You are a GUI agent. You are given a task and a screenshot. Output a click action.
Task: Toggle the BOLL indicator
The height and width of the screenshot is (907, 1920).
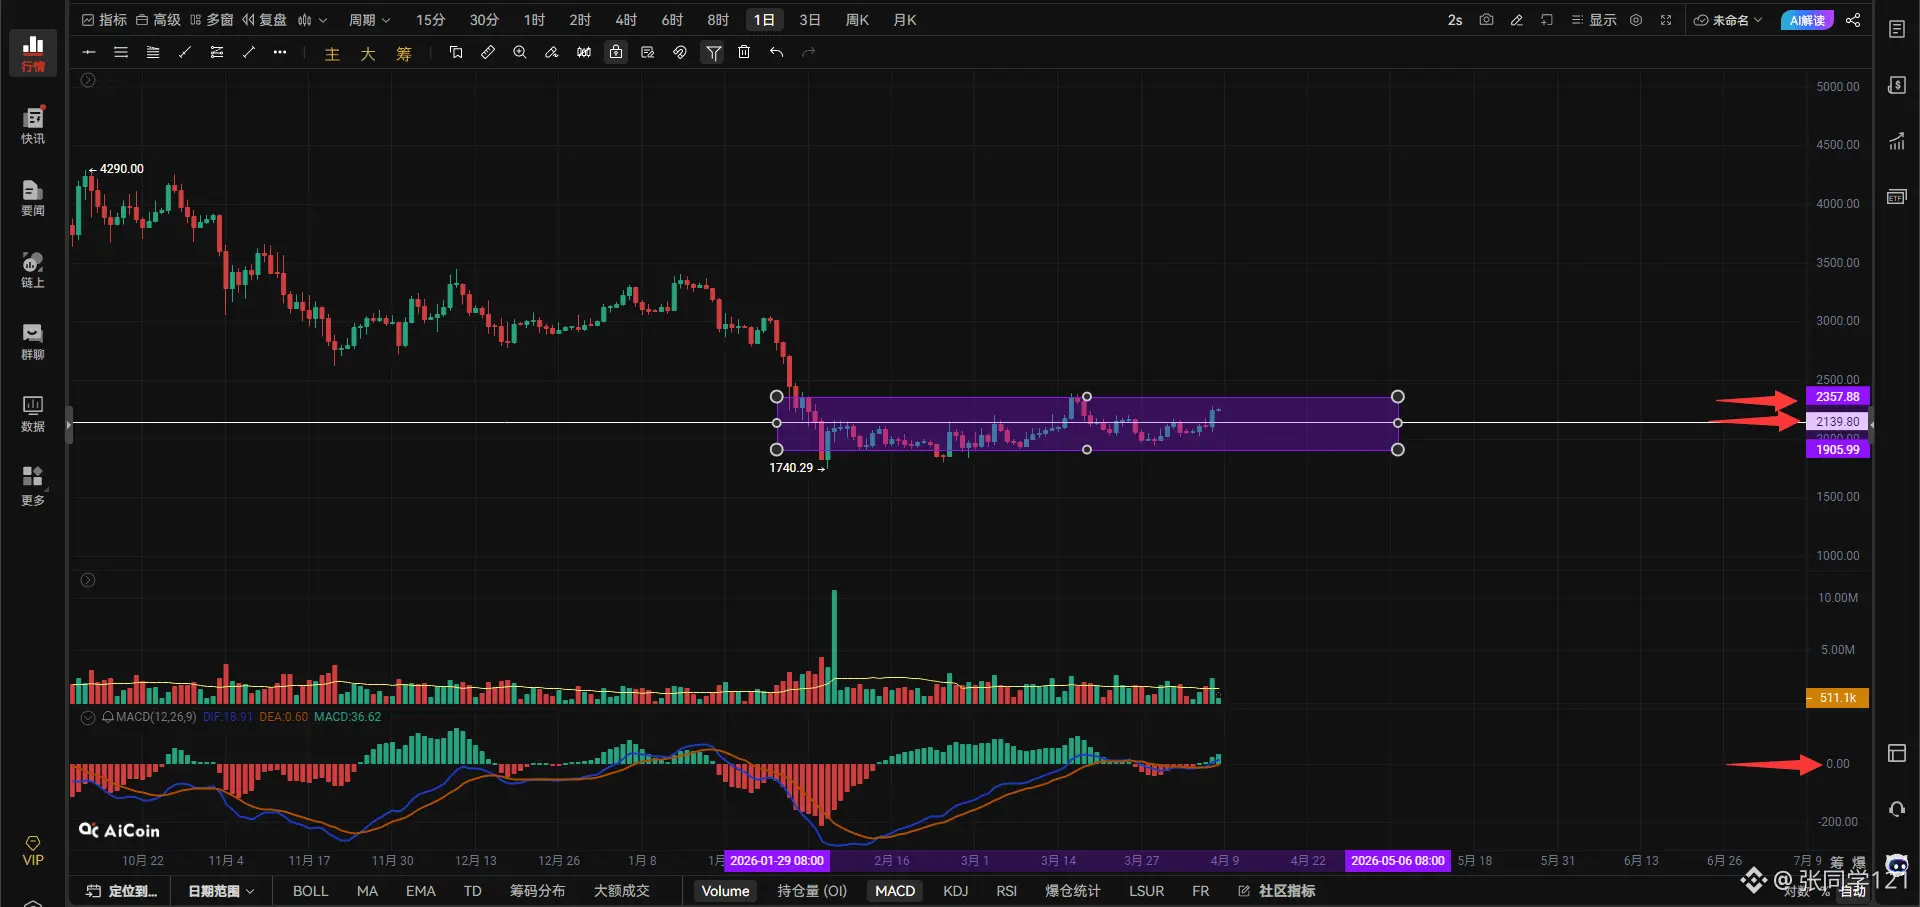tap(310, 891)
